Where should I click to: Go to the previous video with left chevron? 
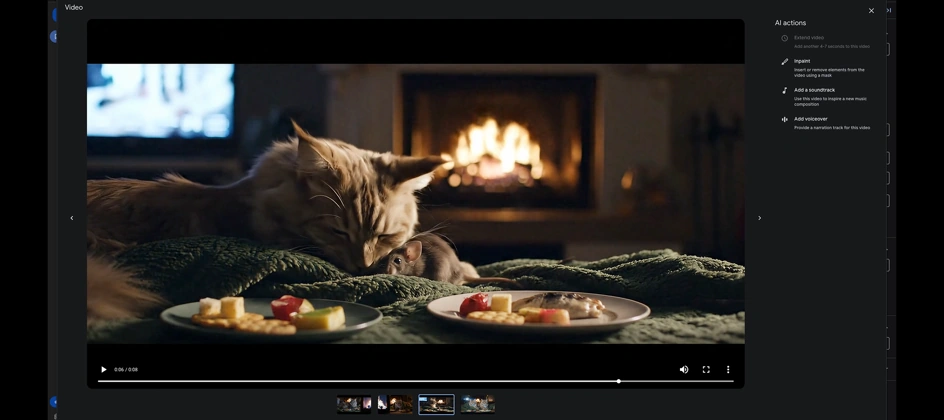pyautogui.click(x=72, y=218)
